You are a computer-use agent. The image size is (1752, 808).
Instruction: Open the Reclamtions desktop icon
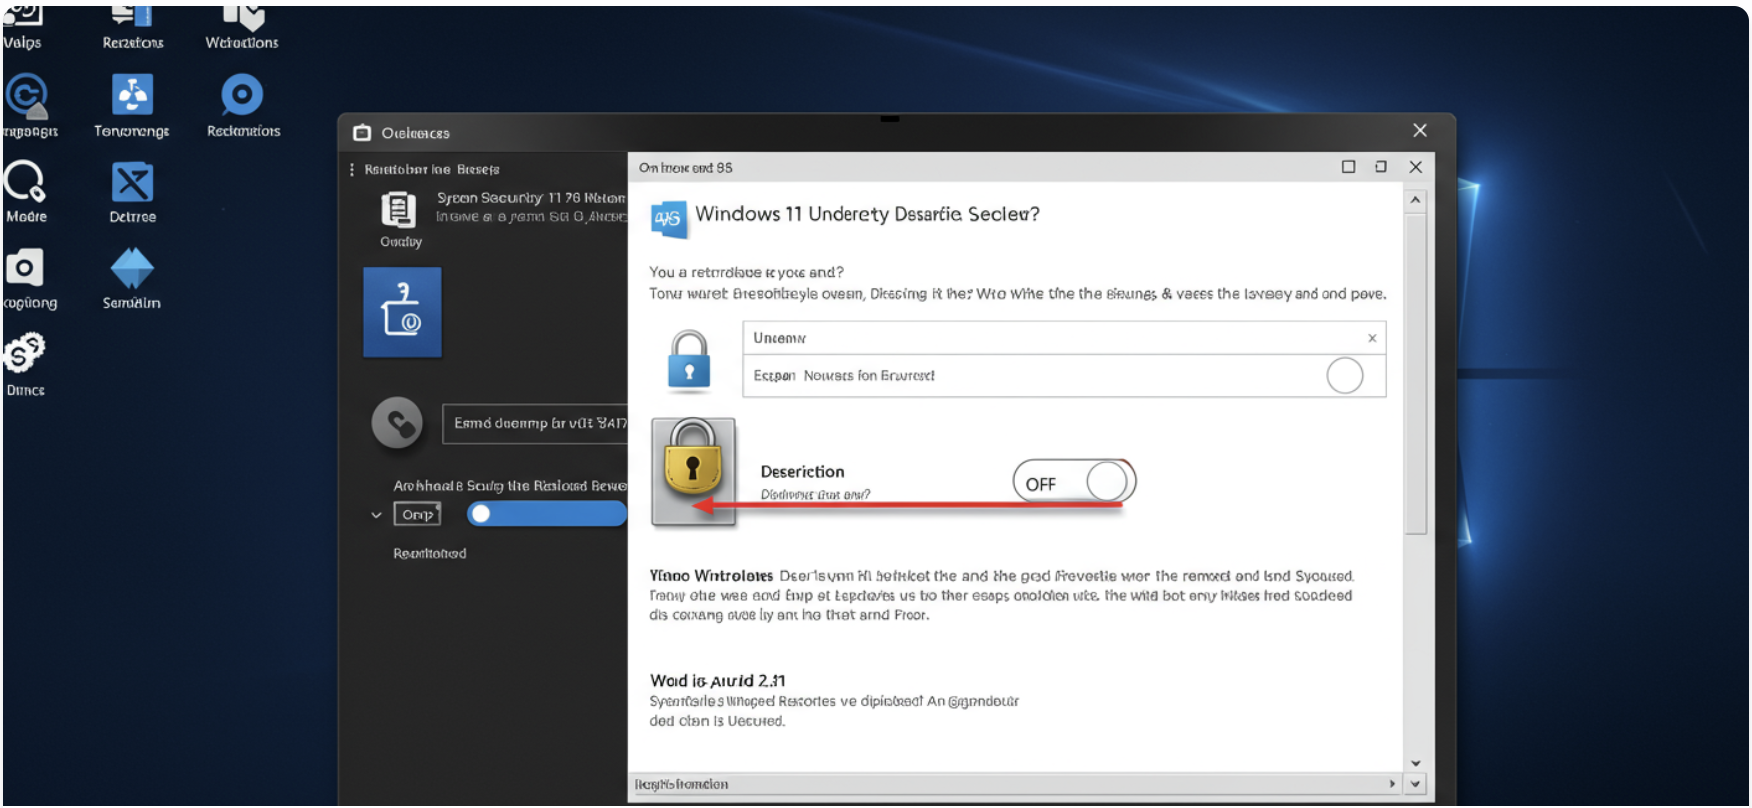click(x=243, y=106)
